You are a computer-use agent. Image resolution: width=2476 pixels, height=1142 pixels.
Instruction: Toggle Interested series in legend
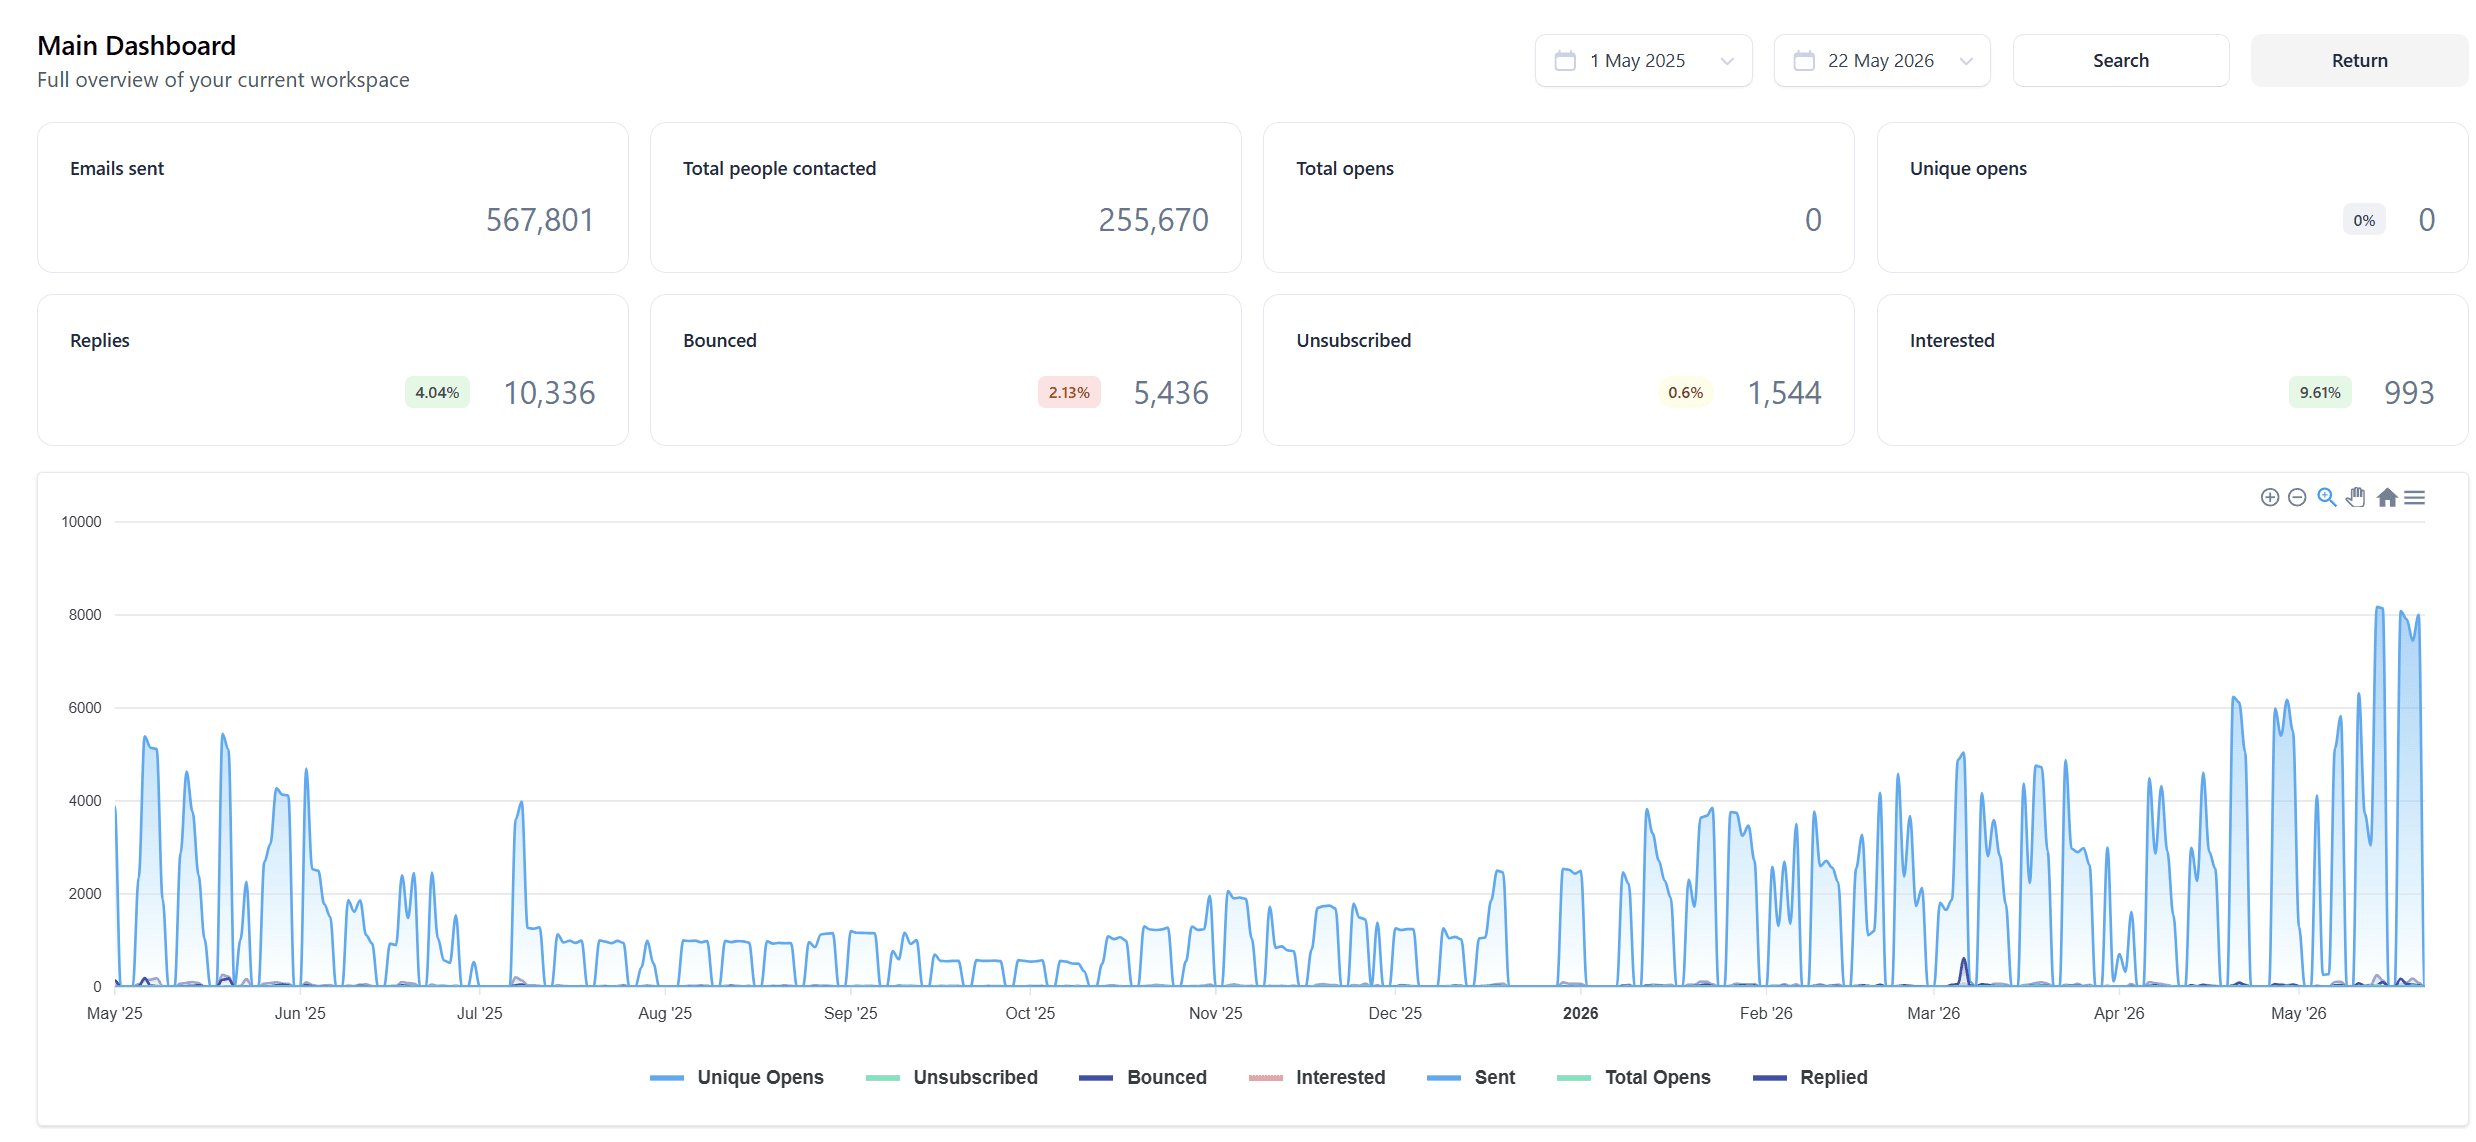[1317, 1077]
